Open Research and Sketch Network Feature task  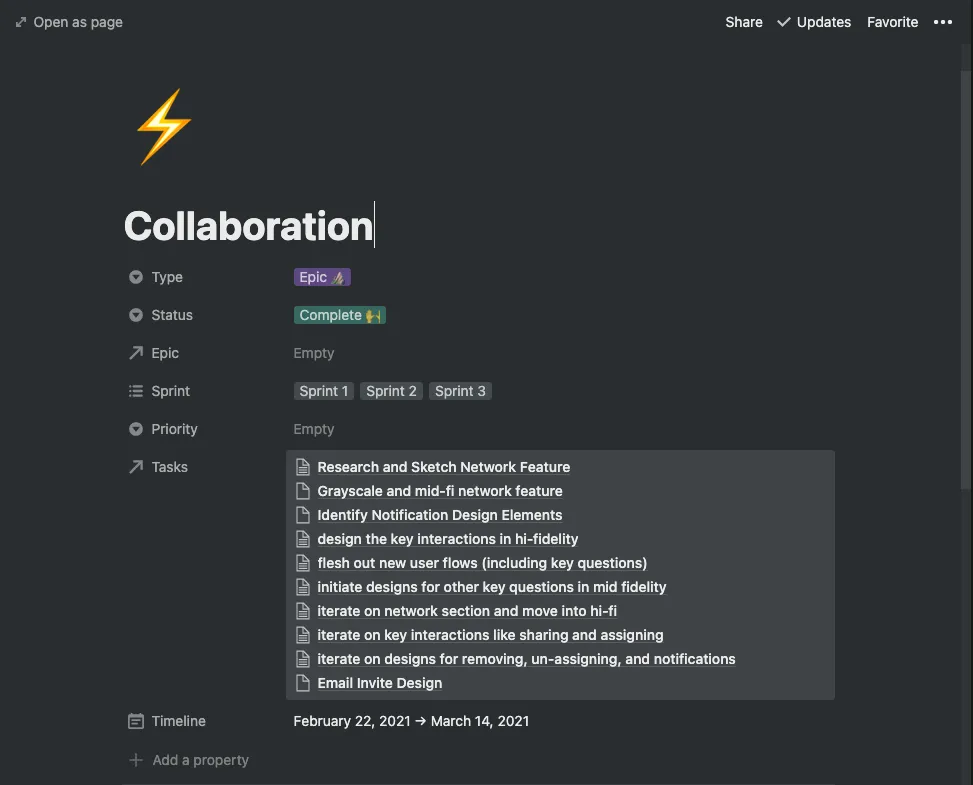pos(444,467)
